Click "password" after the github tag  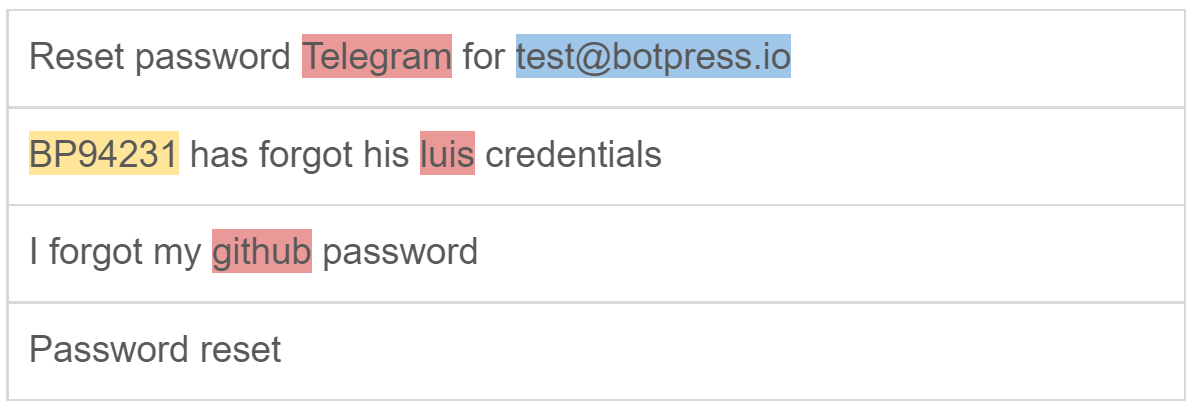pyautogui.click(x=400, y=252)
